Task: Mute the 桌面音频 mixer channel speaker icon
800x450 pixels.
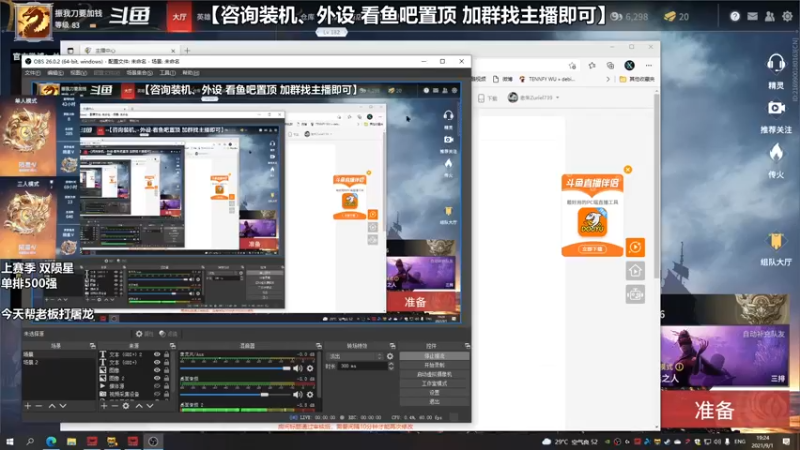Action: point(297,394)
